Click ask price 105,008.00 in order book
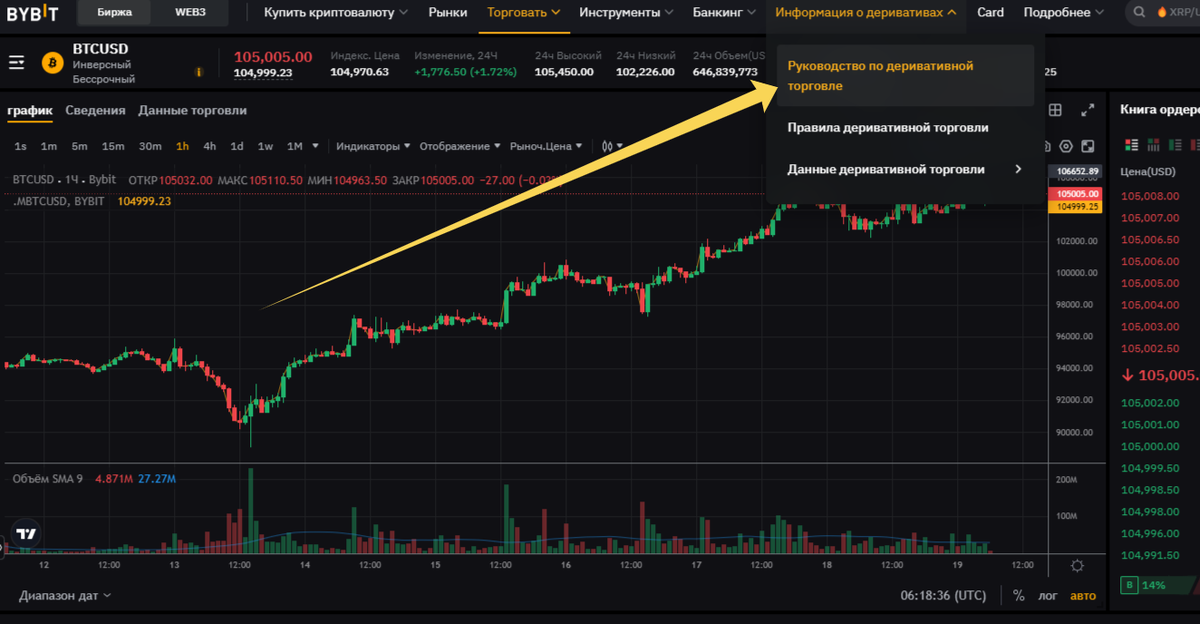 (x=1151, y=196)
